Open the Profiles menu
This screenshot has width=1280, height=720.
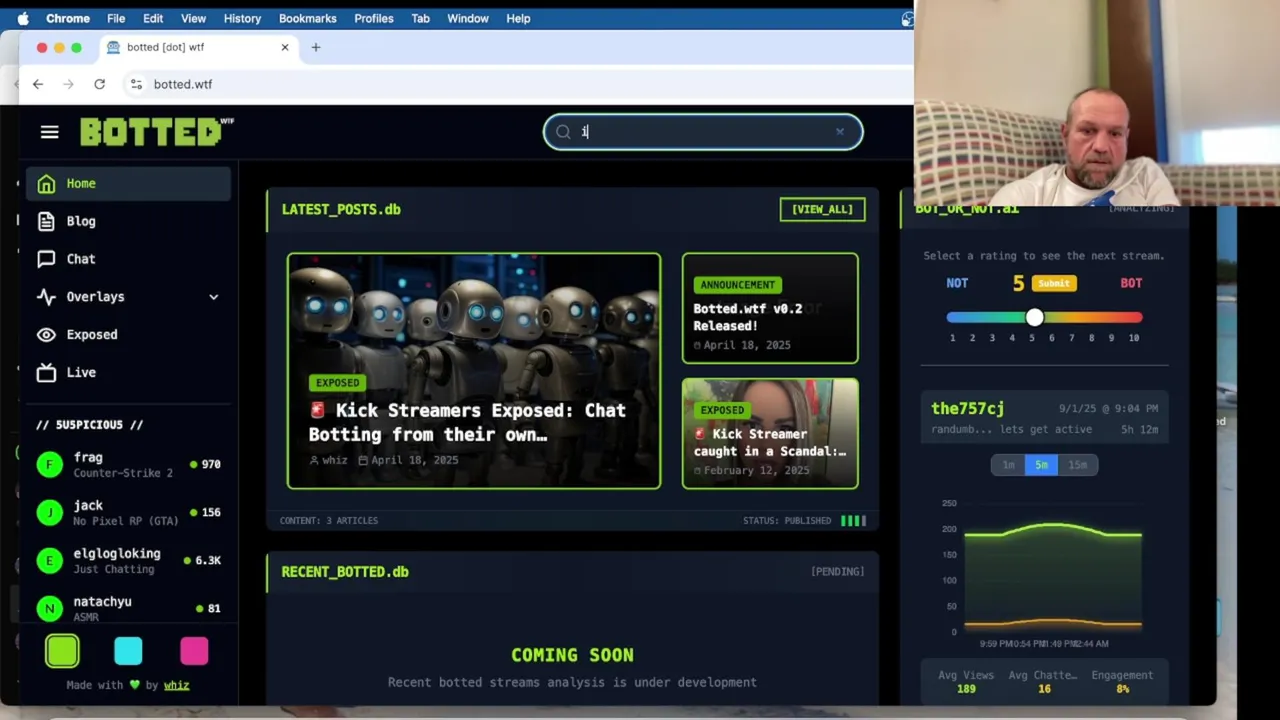tap(374, 18)
